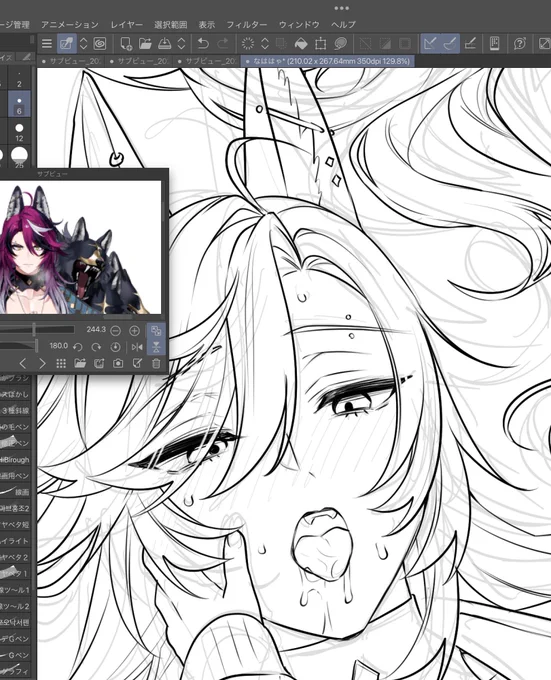Select brush size 25 preset

click(19, 157)
